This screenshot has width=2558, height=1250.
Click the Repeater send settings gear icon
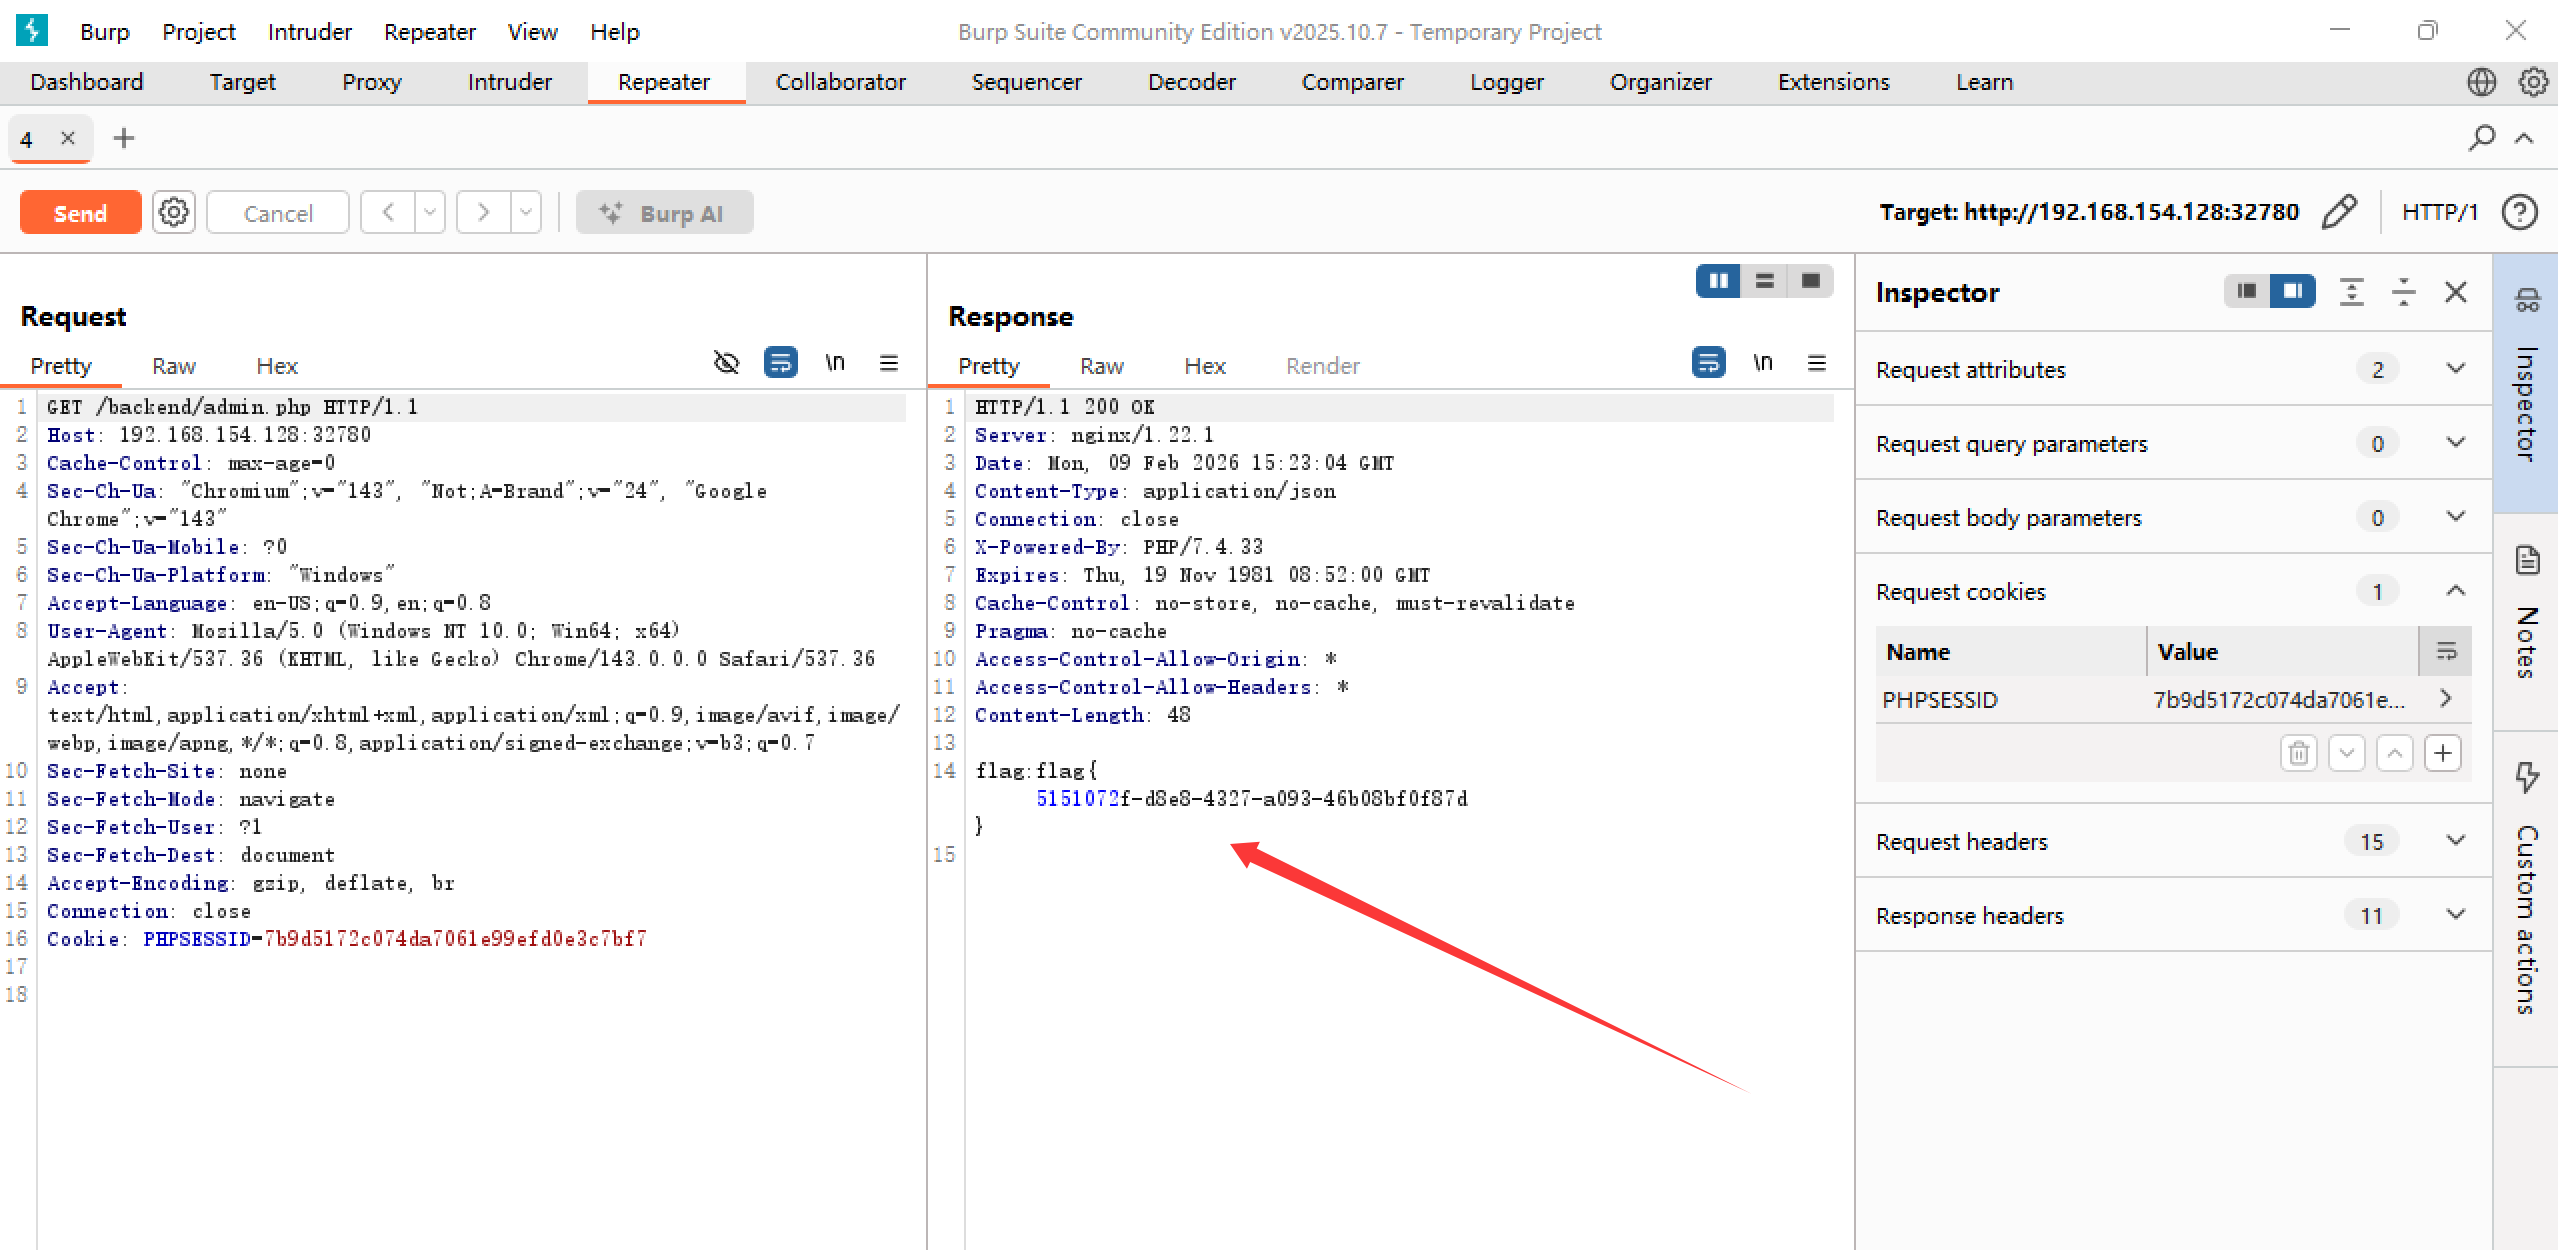(x=173, y=213)
